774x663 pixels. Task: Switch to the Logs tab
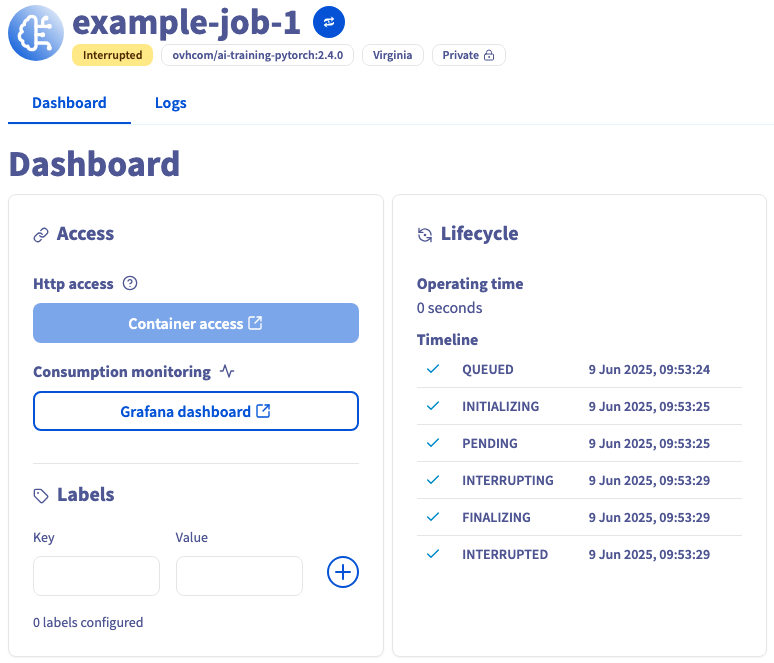[x=171, y=103]
